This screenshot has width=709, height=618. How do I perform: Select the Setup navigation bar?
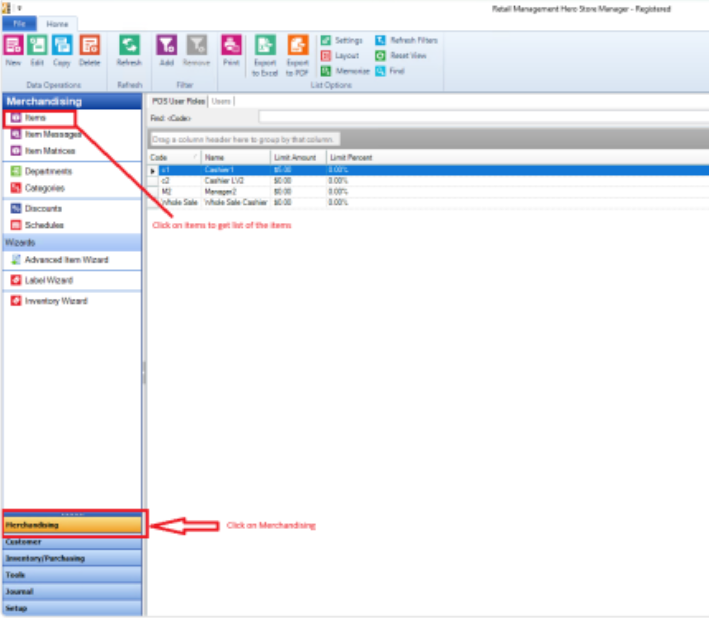(72, 609)
